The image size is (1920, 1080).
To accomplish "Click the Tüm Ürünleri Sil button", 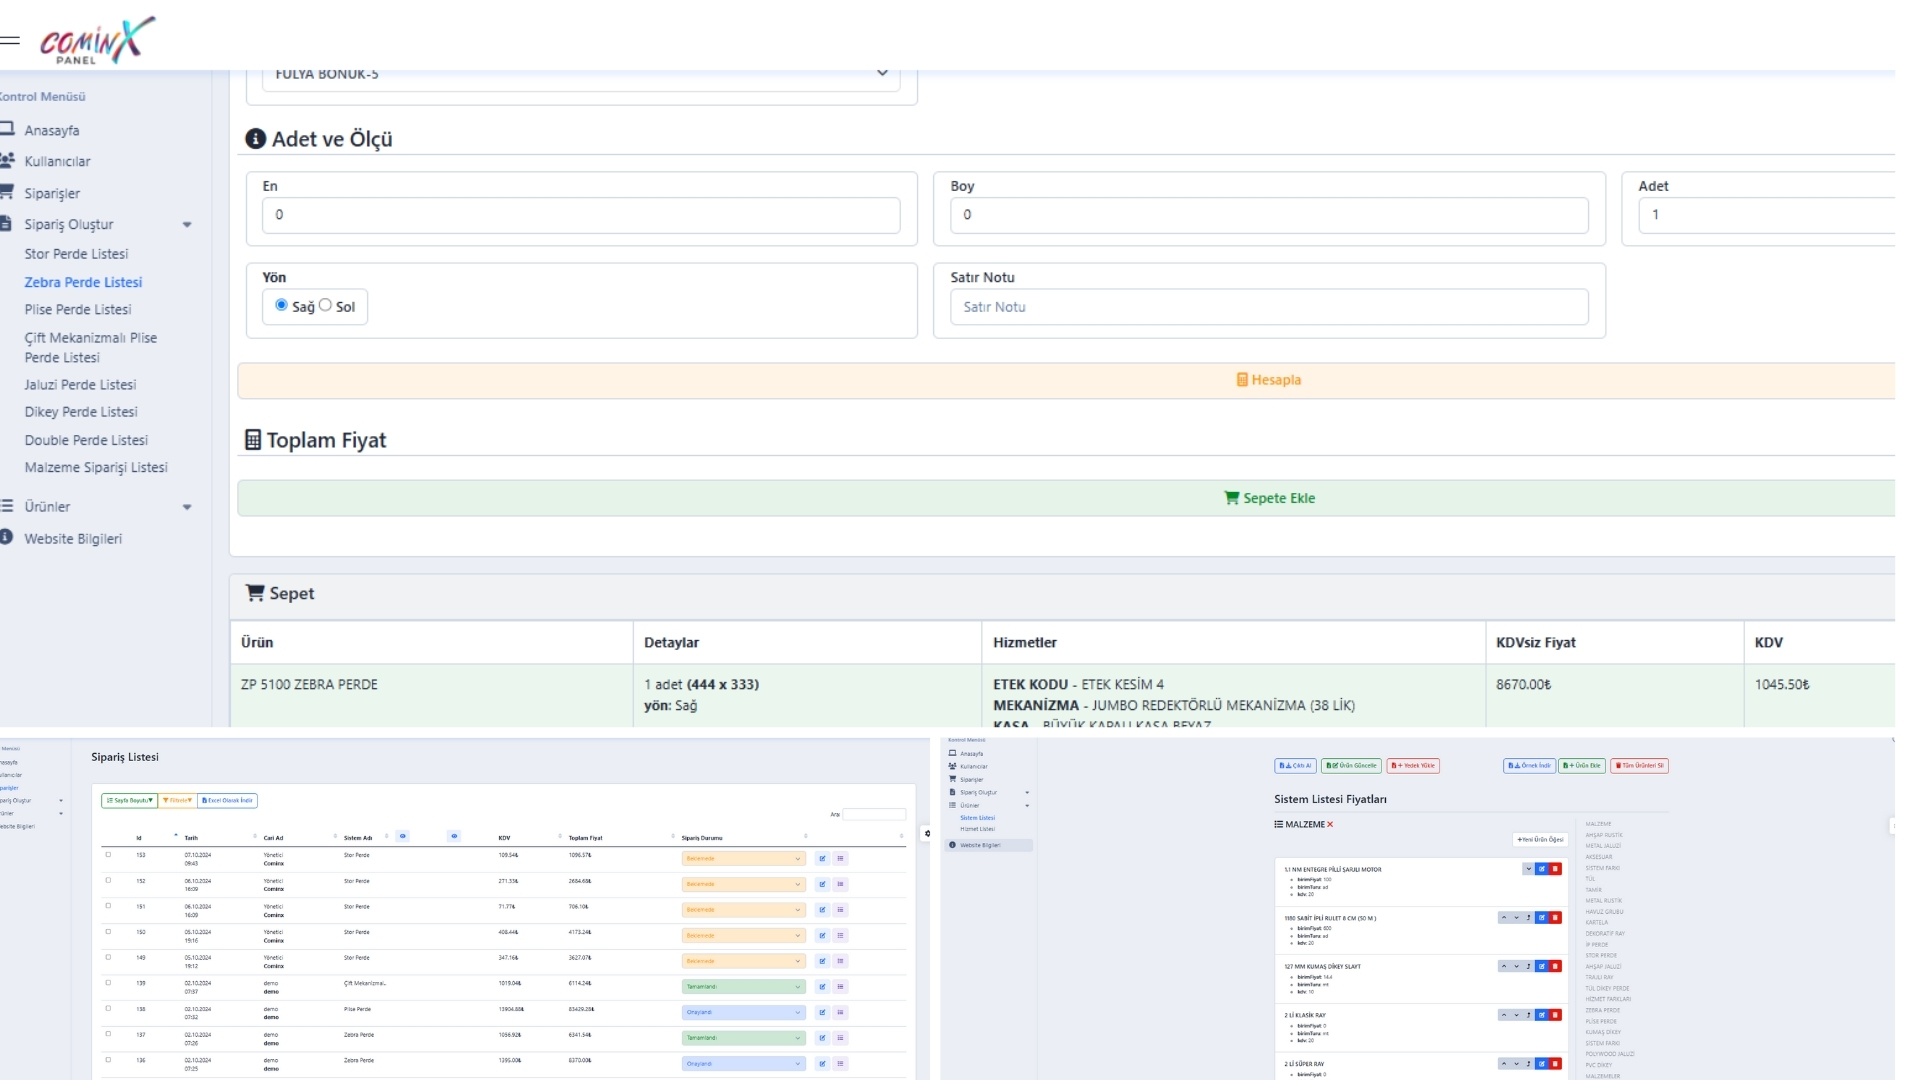I will point(1640,766).
